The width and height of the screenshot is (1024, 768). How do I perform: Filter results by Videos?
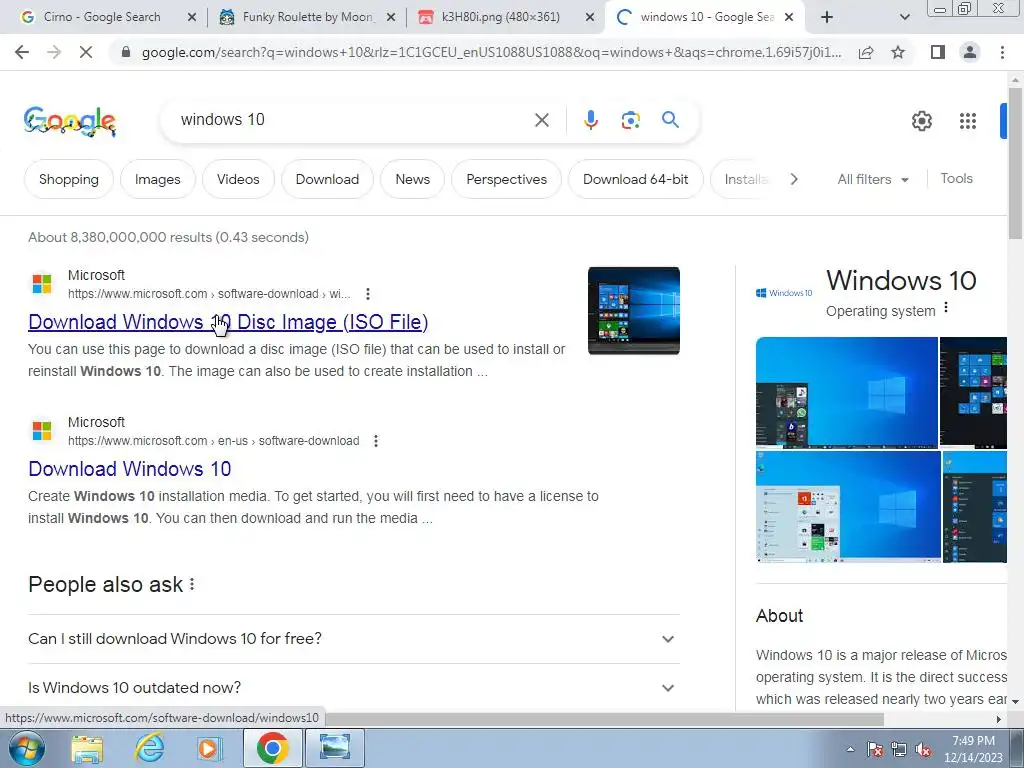238,179
